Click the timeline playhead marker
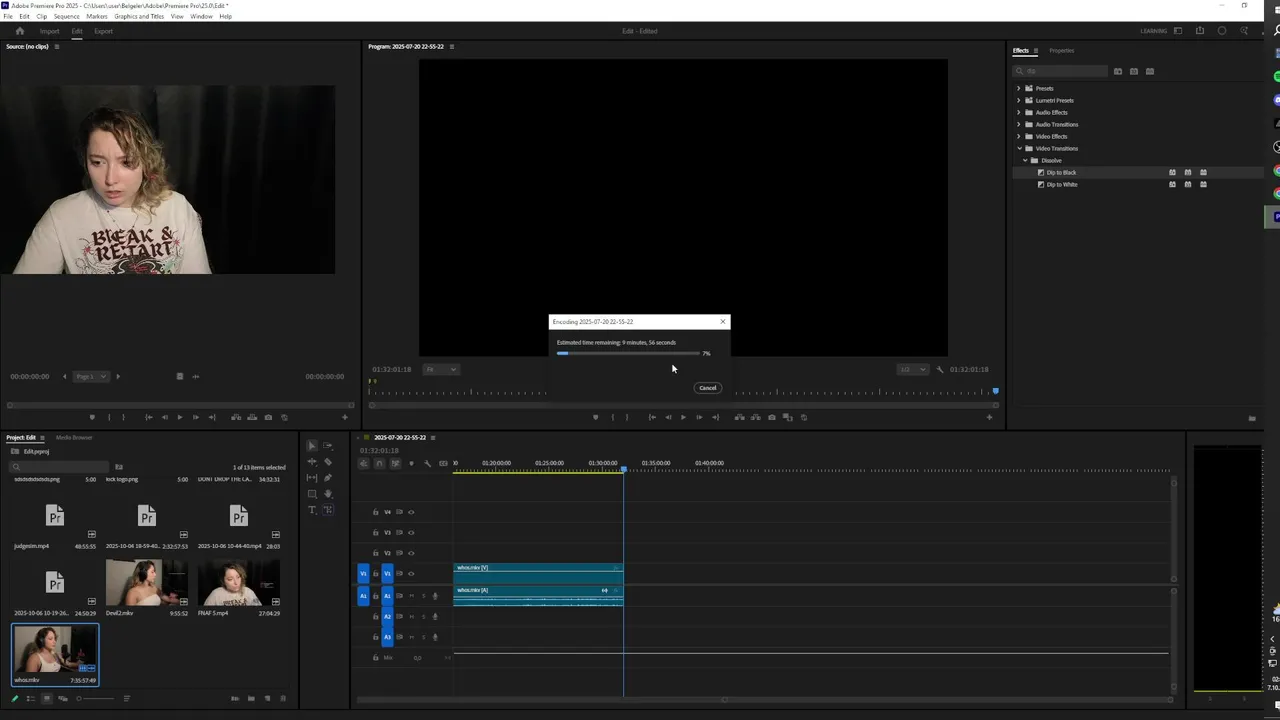This screenshot has width=1280, height=720. pyautogui.click(x=623, y=469)
